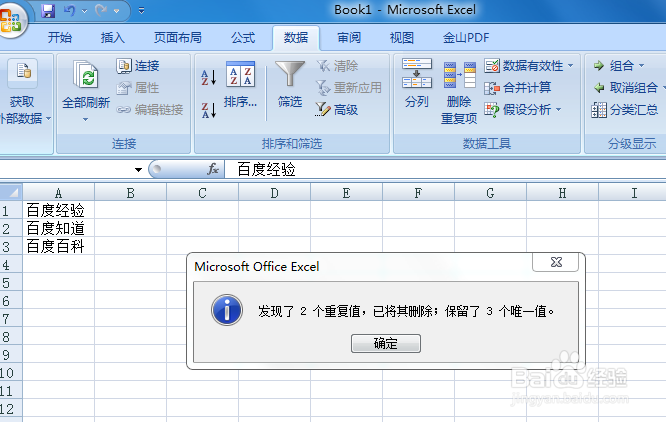Open the 排序 custom sort dialog
Viewport: 666px width, 422px height.
pyautogui.click(x=240, y=84)
